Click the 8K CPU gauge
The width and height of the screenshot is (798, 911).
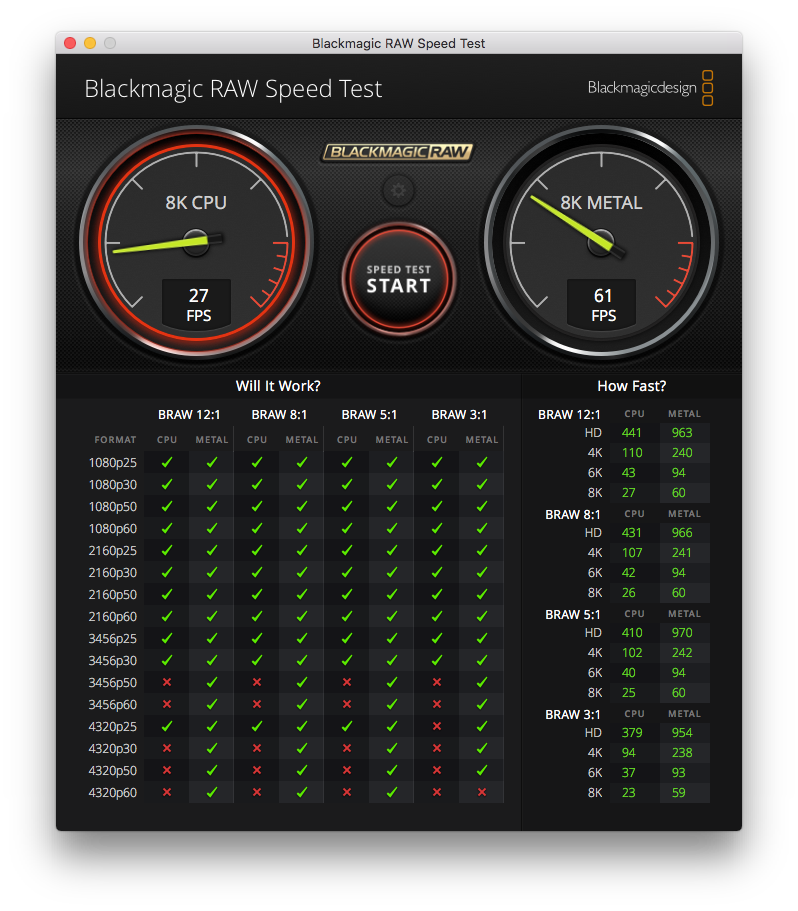pos(196,242)
